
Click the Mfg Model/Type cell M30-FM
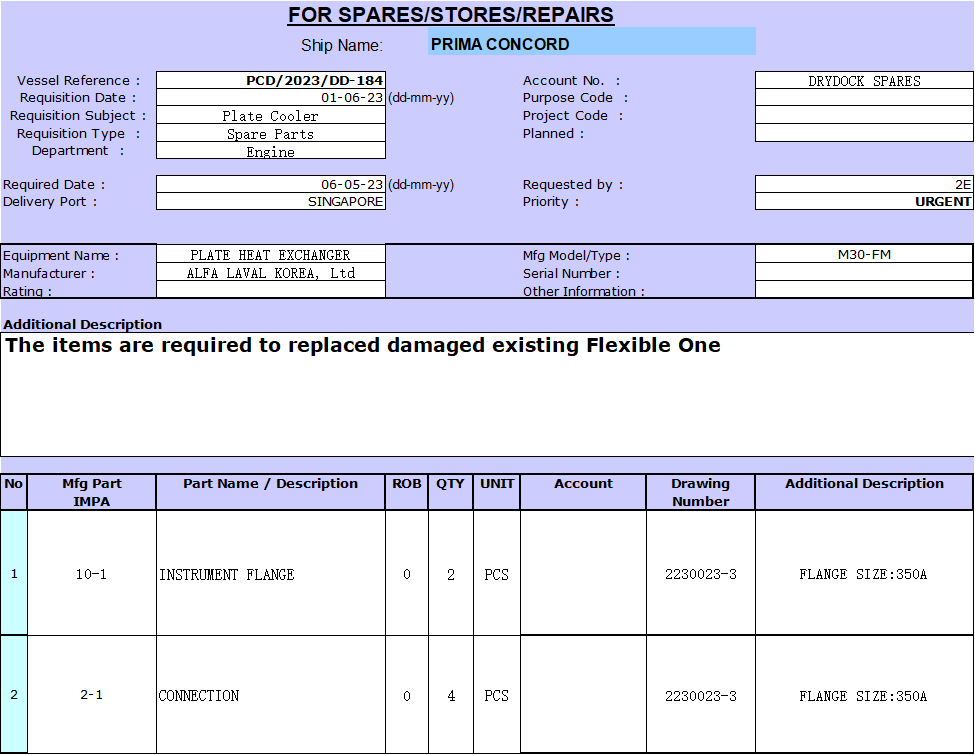click(x=864, y=255)
